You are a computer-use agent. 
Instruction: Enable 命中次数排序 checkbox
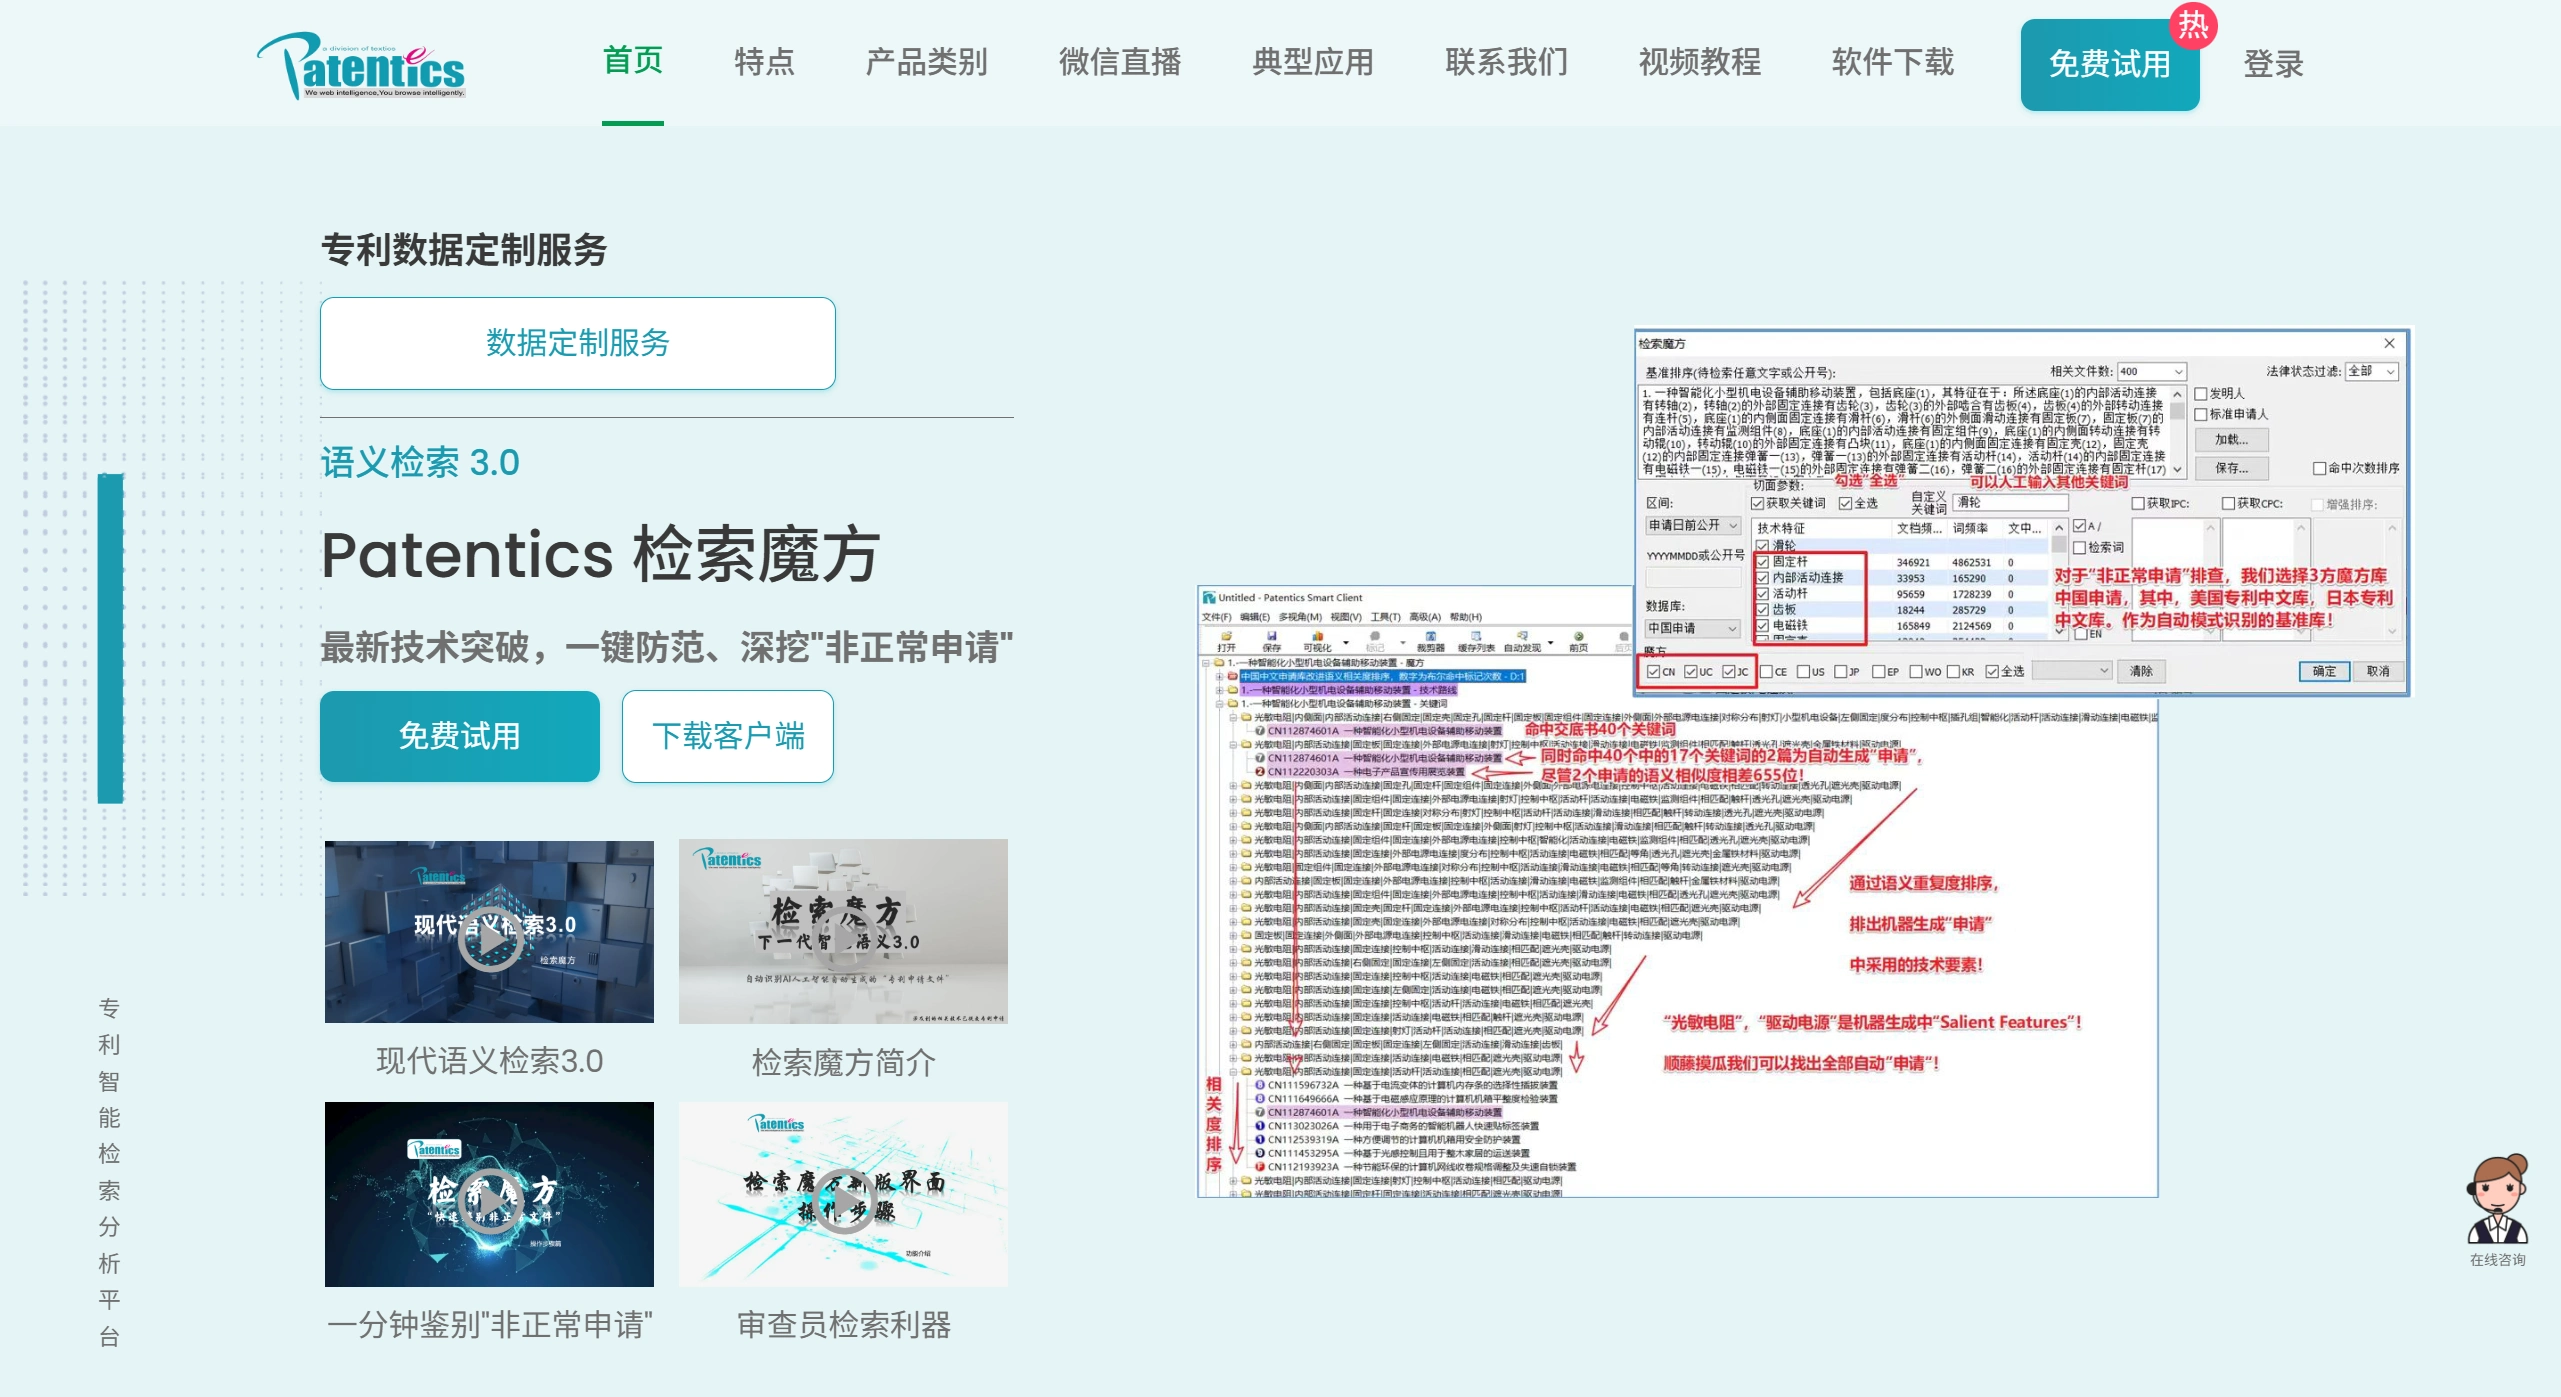tap(2319, 468)
